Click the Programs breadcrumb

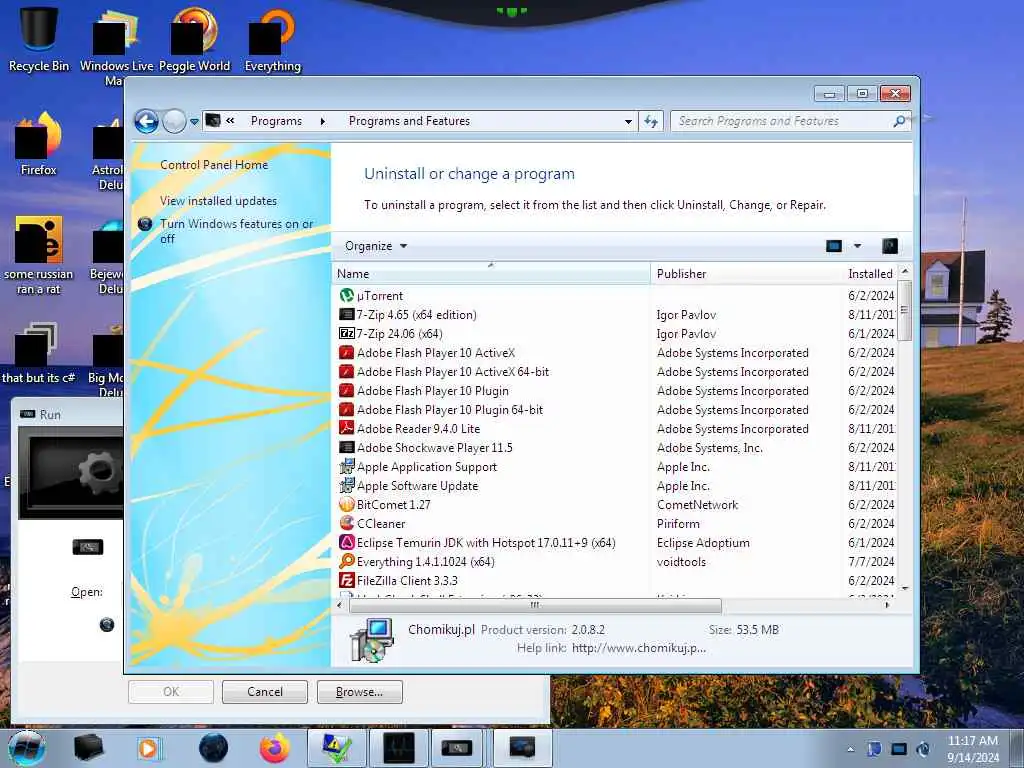(276, 121)
